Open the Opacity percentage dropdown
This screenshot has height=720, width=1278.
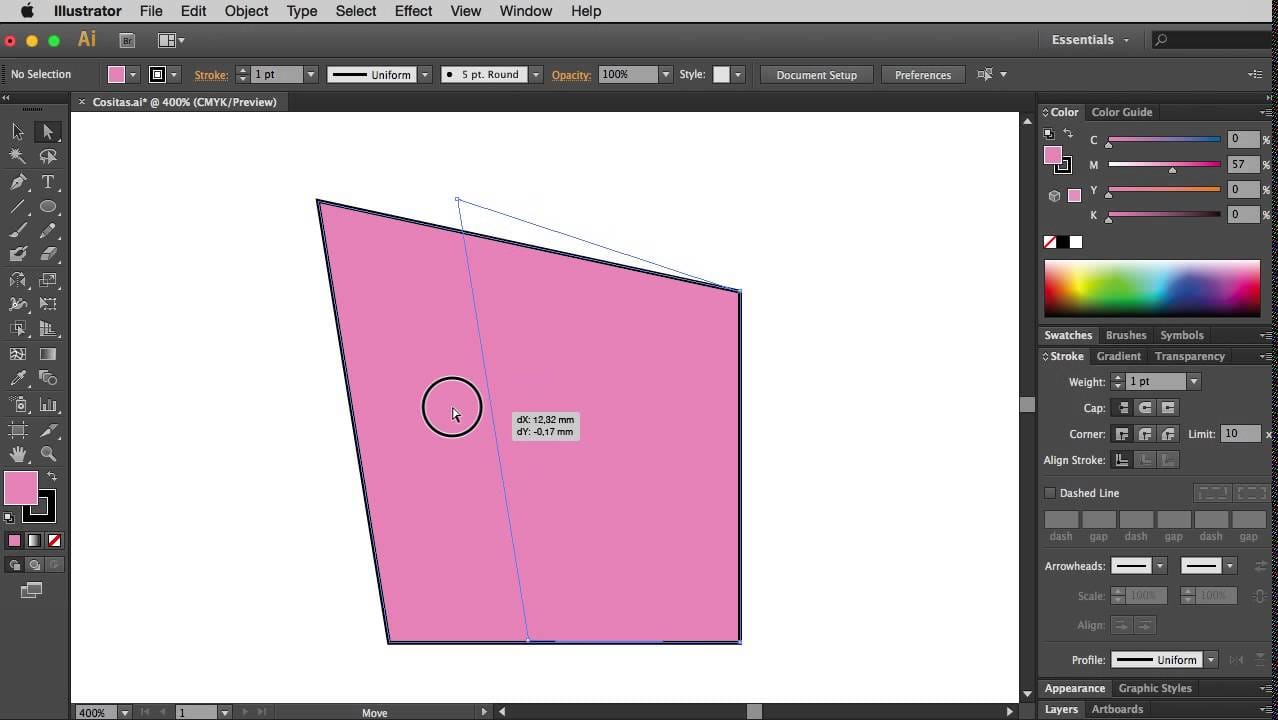[x=665, y=75]
